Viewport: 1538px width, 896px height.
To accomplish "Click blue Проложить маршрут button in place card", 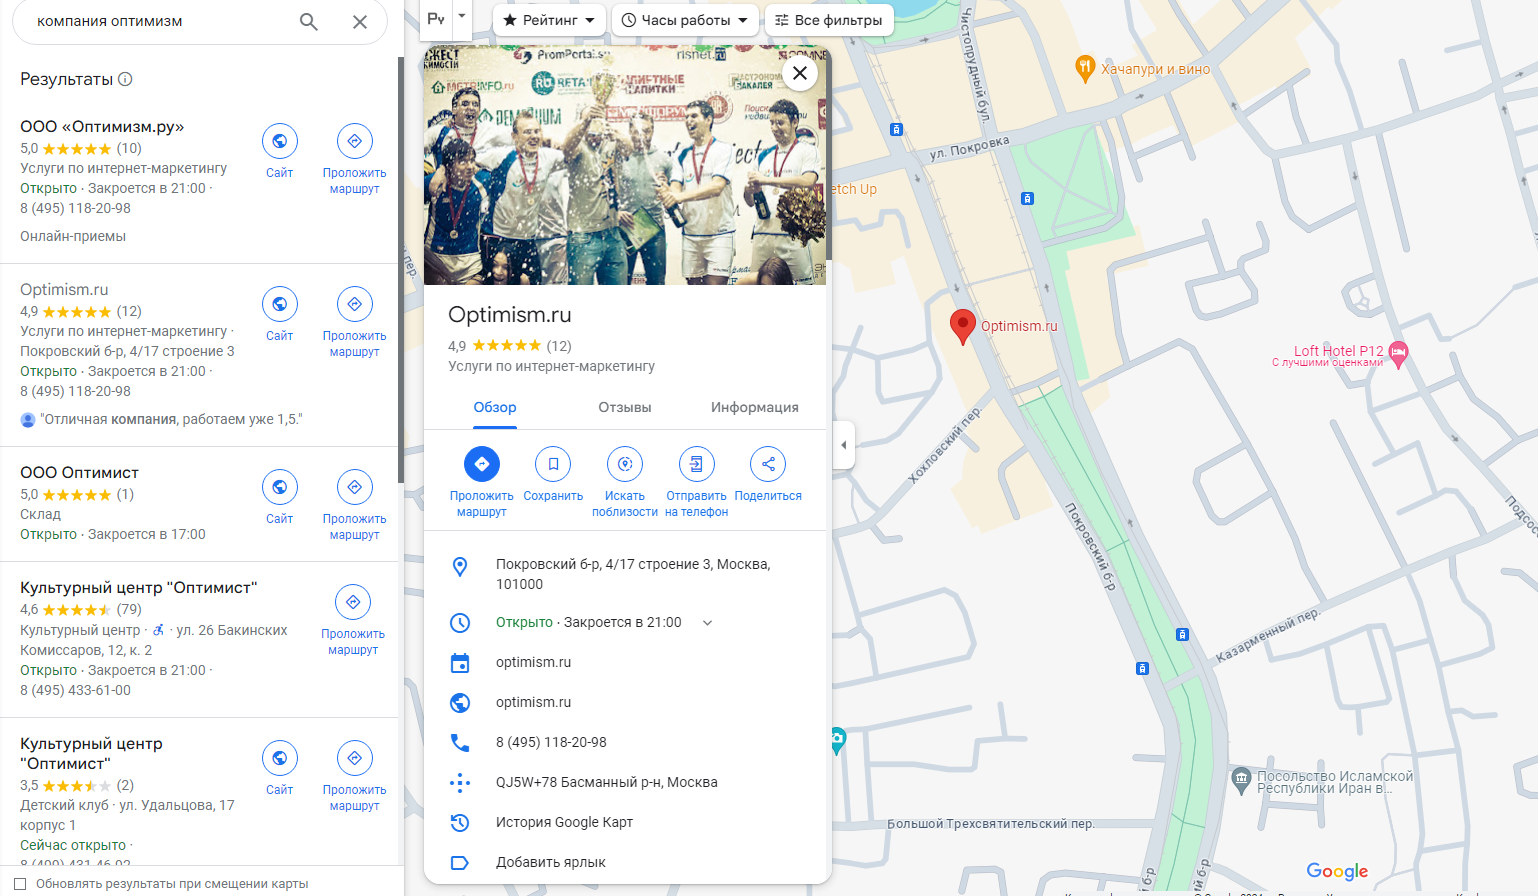I will pos(482,464).
